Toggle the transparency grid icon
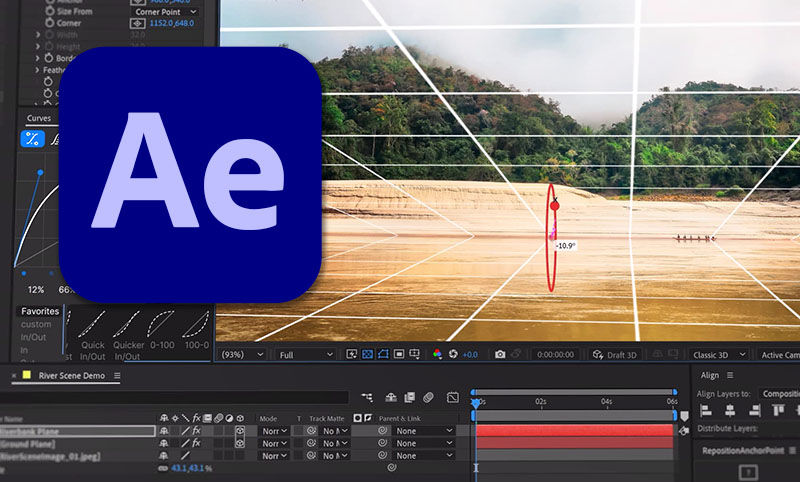 [x=368, y=354]
